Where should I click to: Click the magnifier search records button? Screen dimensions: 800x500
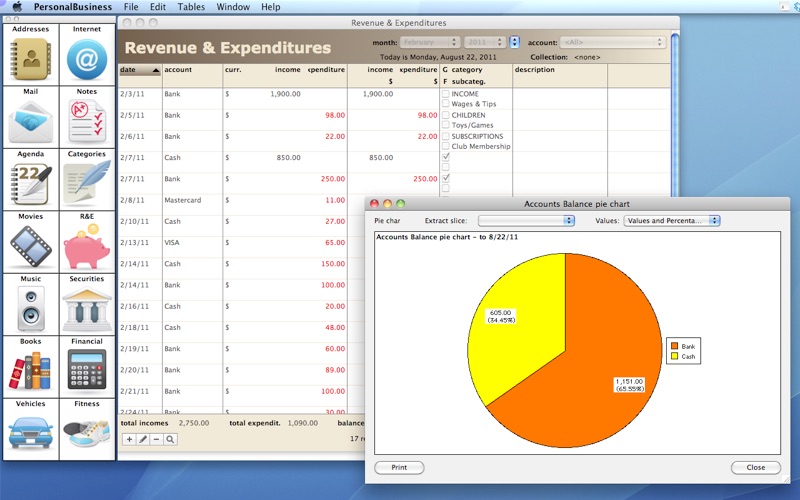click(x=170, y=439)
